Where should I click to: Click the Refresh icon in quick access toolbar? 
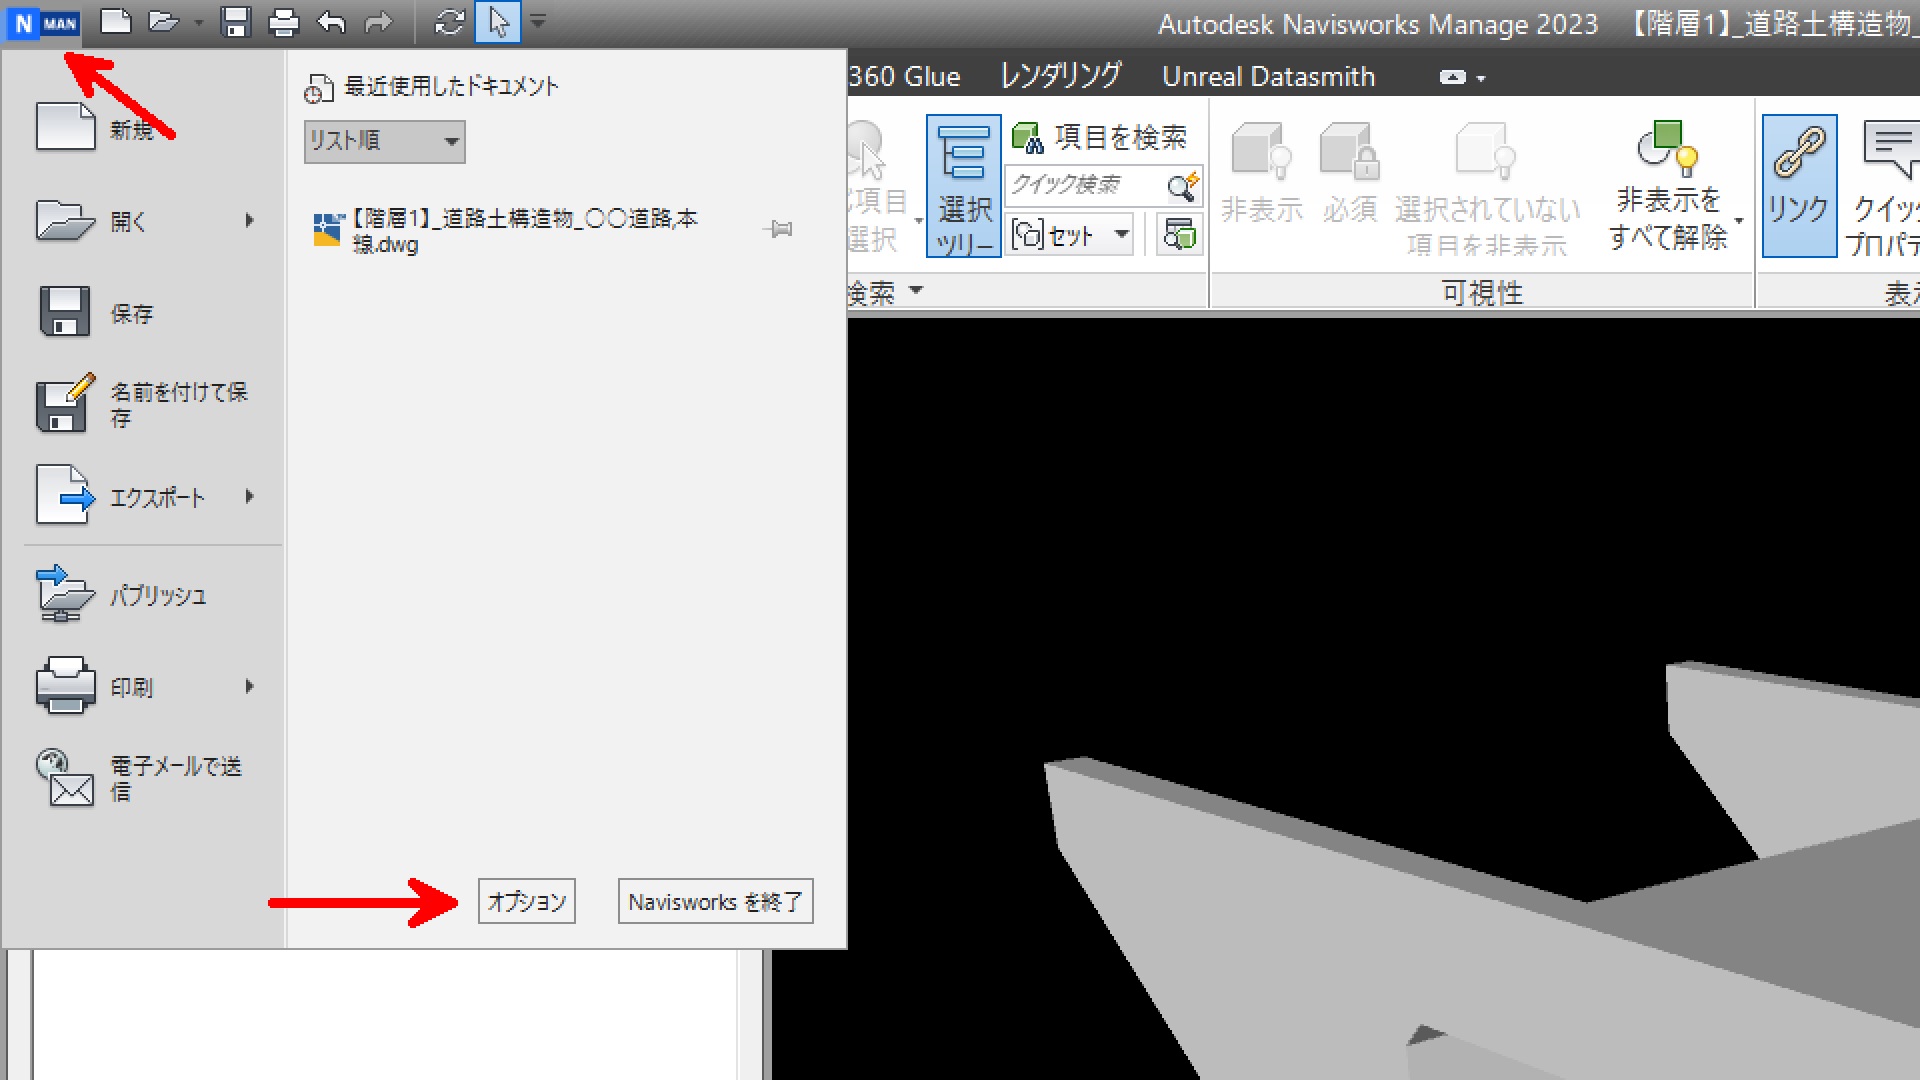(450, 22)
